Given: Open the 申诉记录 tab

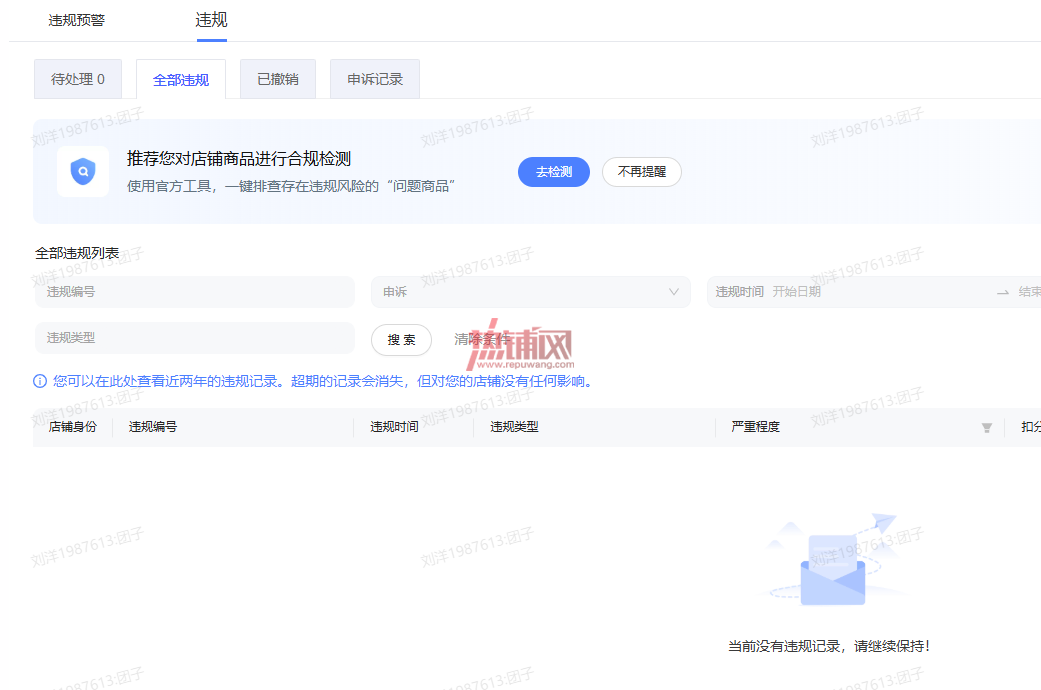Looking at the screenshot, I should click(x=374, y=79).
